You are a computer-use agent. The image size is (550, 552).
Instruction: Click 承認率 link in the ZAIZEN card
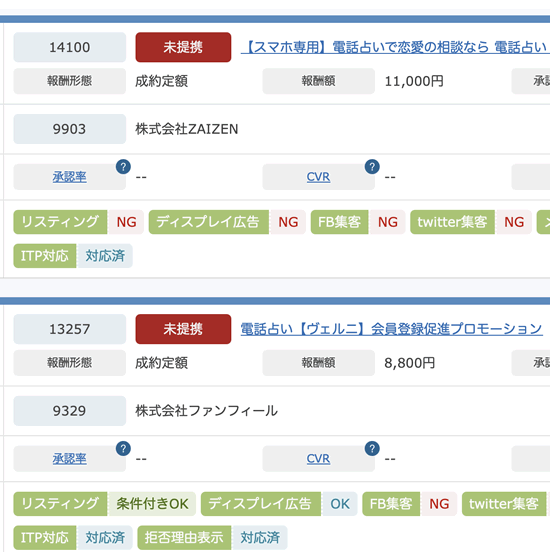coord(69,177)
